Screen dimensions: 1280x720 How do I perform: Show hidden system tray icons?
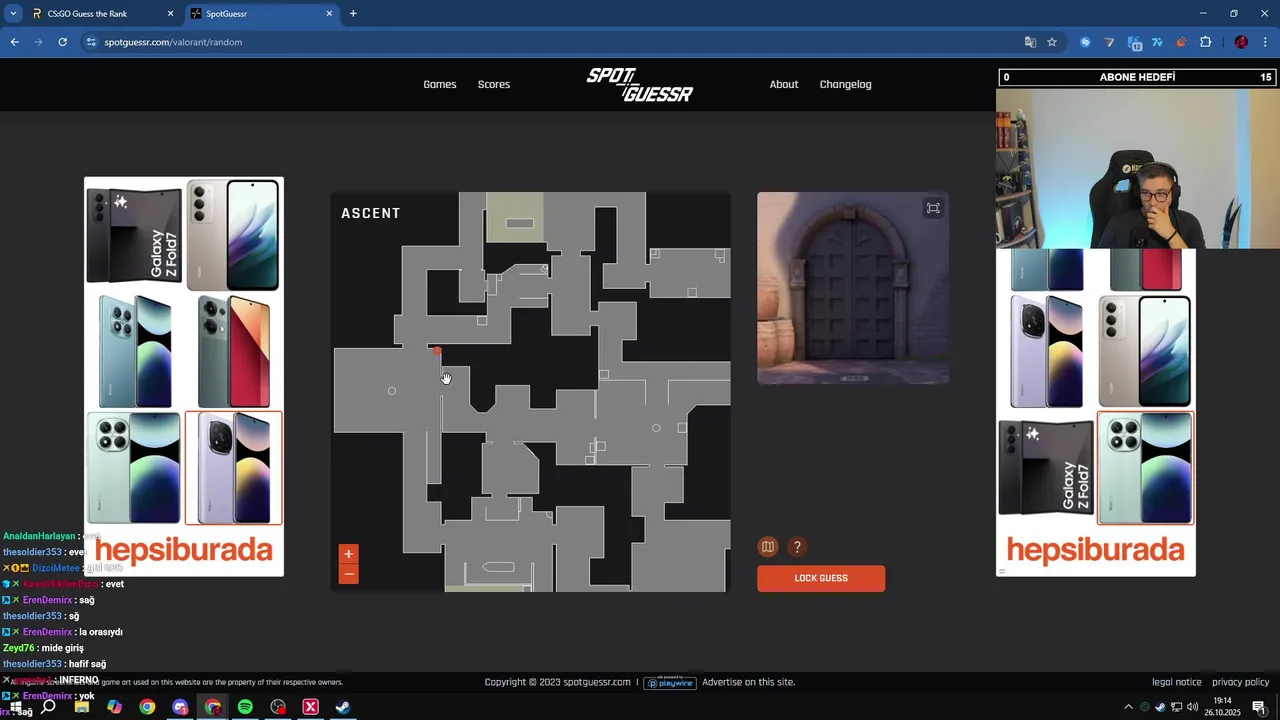click(x=1129, y=707)
